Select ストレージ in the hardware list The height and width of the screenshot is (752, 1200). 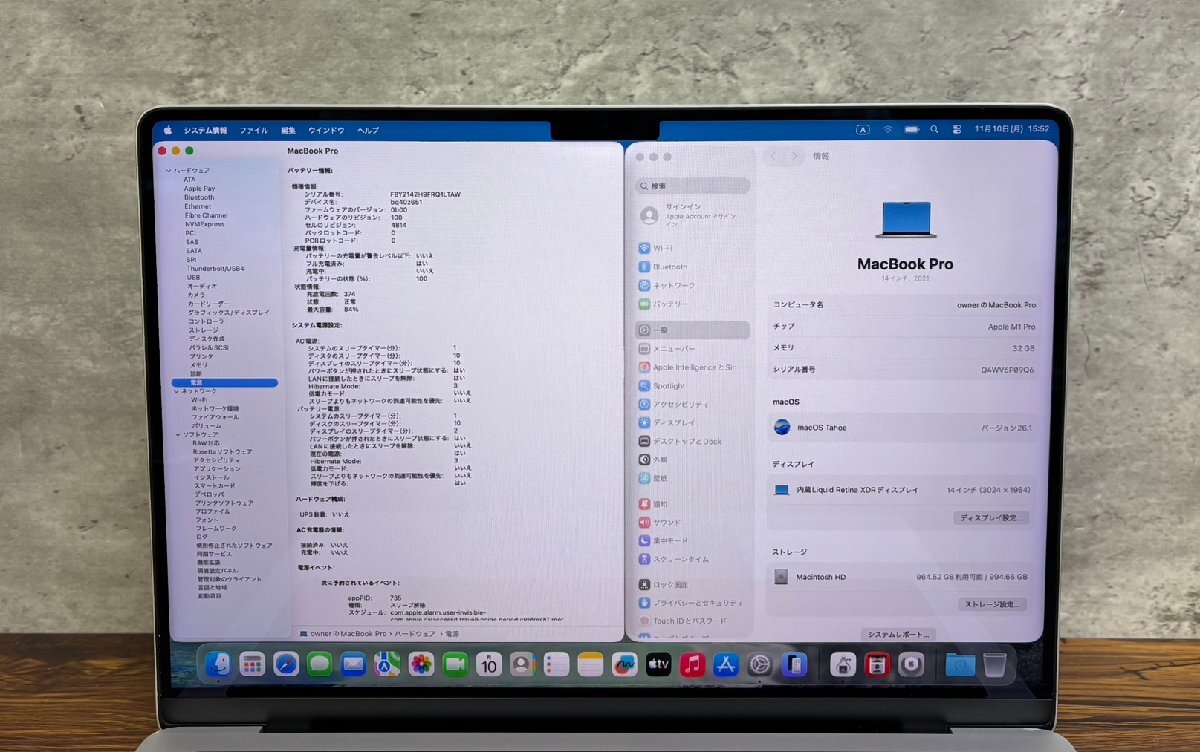[x=203, y=330]
